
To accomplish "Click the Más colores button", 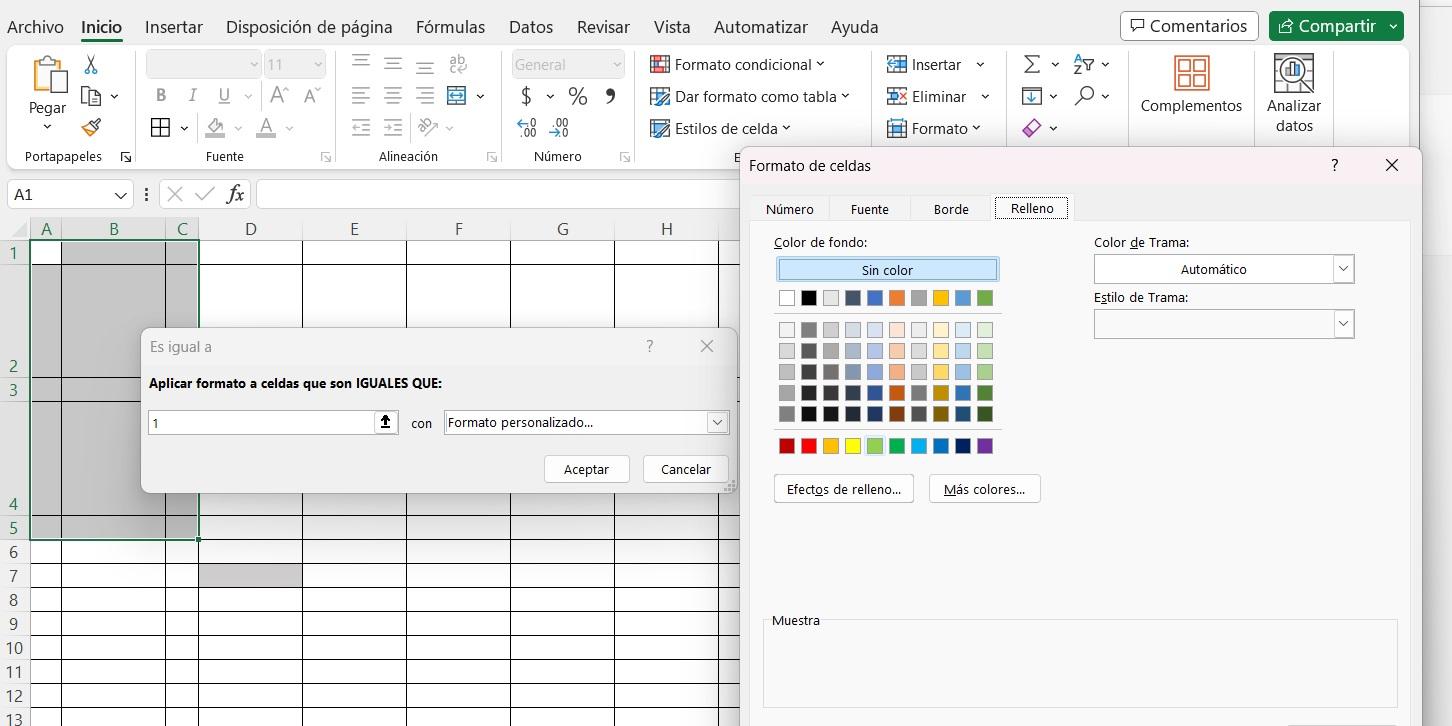I will (x=985, y=489).
